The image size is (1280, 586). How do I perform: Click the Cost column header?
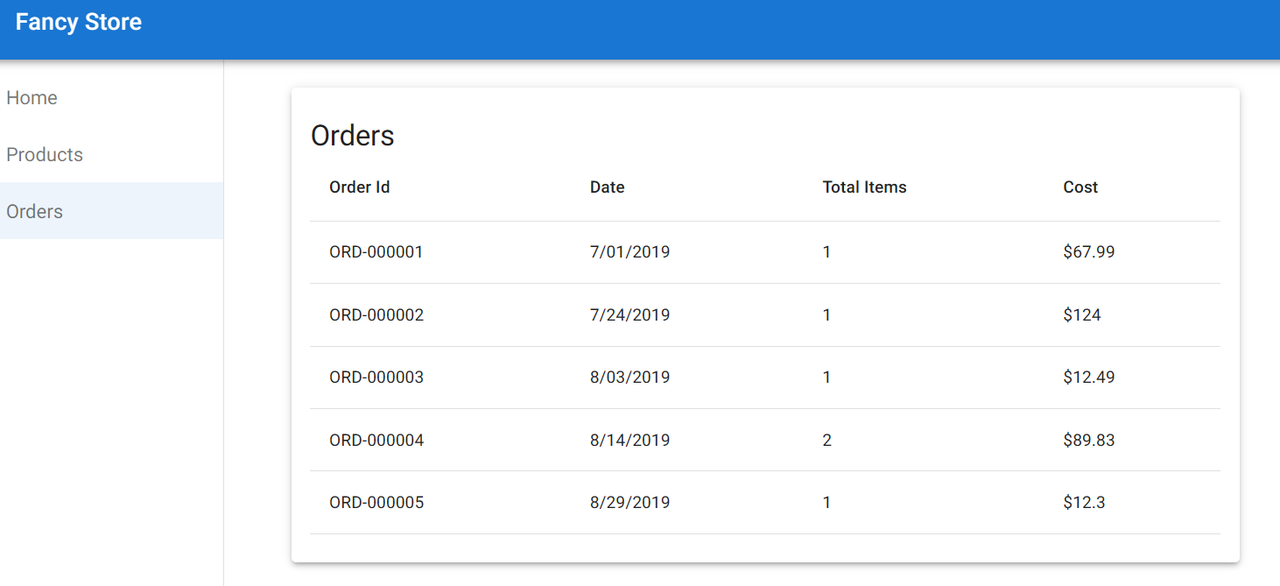point(1081,187)
